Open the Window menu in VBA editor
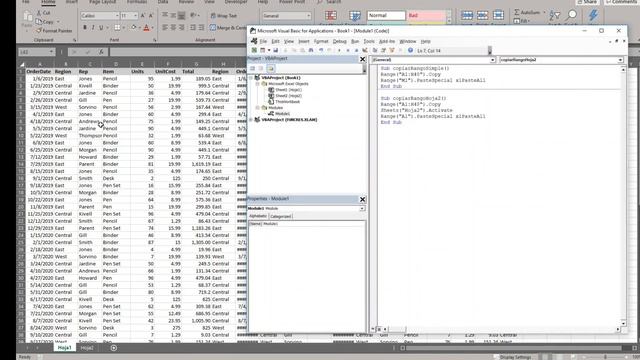640x360 pixels. 407,41
